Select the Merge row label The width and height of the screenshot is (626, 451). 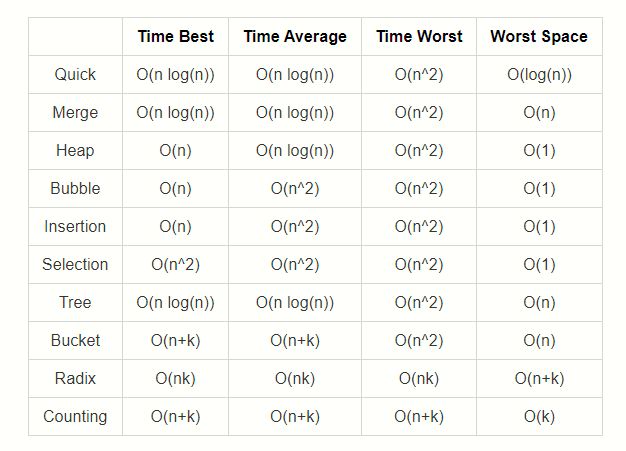[75, 113]
